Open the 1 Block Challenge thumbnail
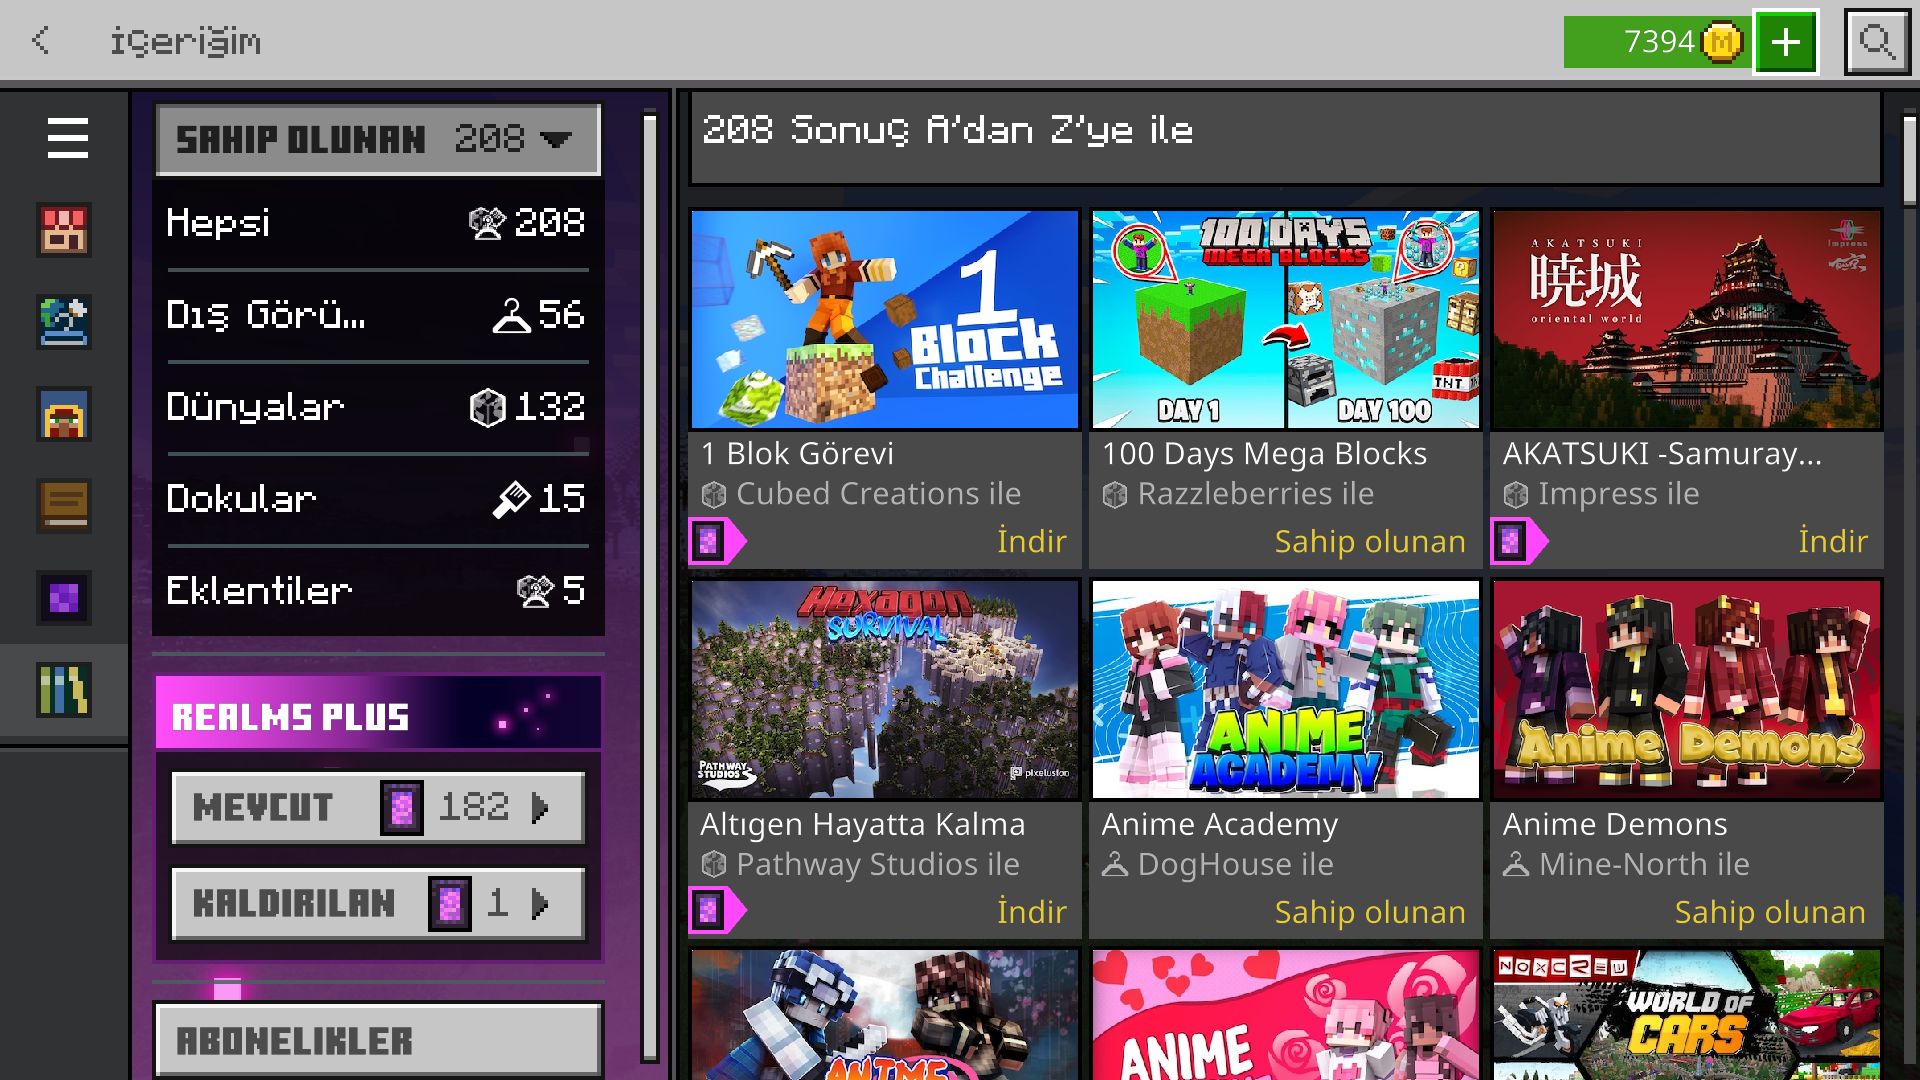 tap(885, 319)
